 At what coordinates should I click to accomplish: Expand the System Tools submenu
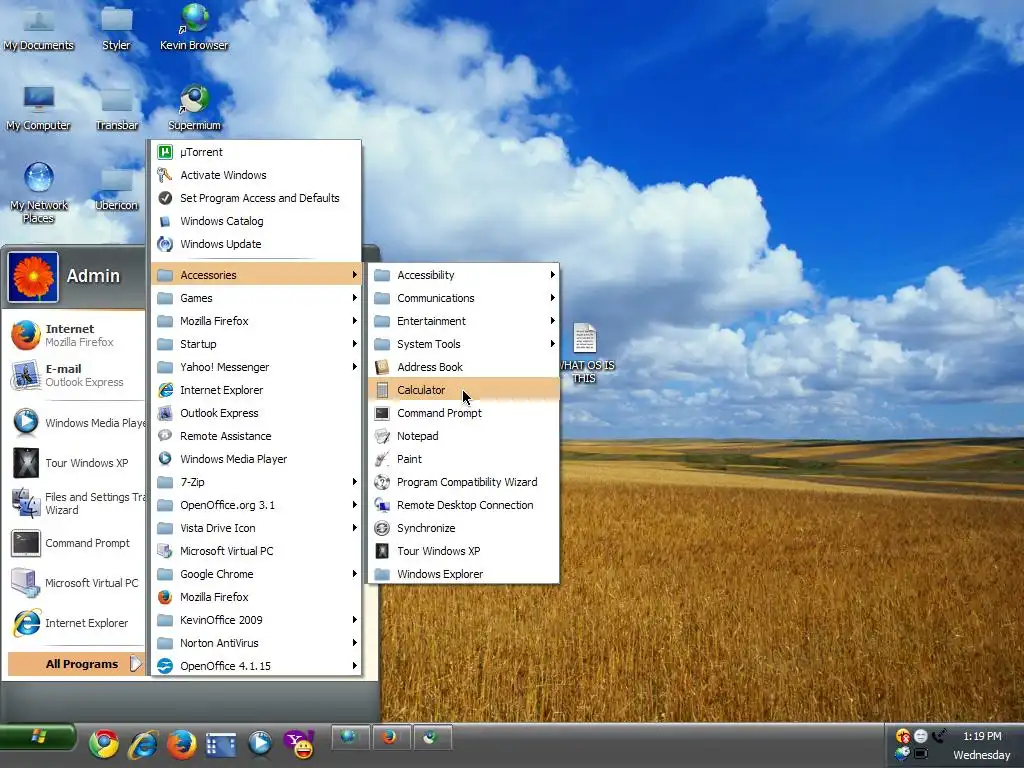(x=464, y=344)
